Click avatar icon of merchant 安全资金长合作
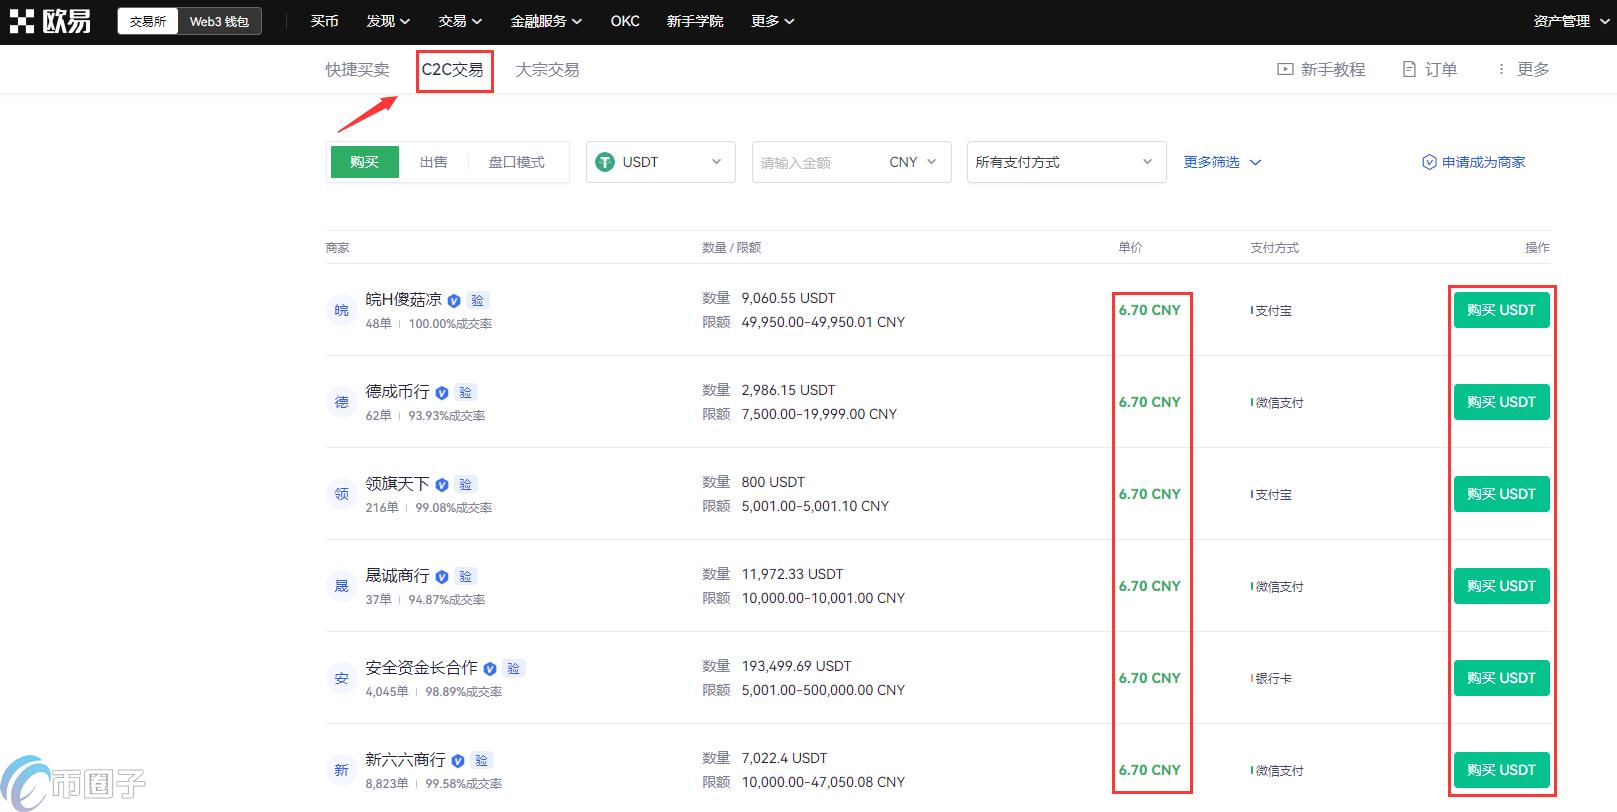 pos(341,678)
